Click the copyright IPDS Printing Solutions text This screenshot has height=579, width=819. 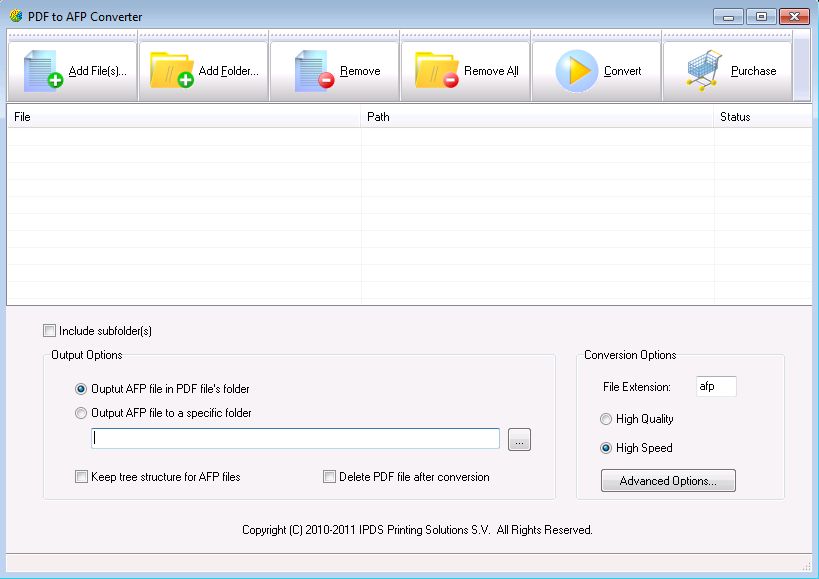click(417, 530)
